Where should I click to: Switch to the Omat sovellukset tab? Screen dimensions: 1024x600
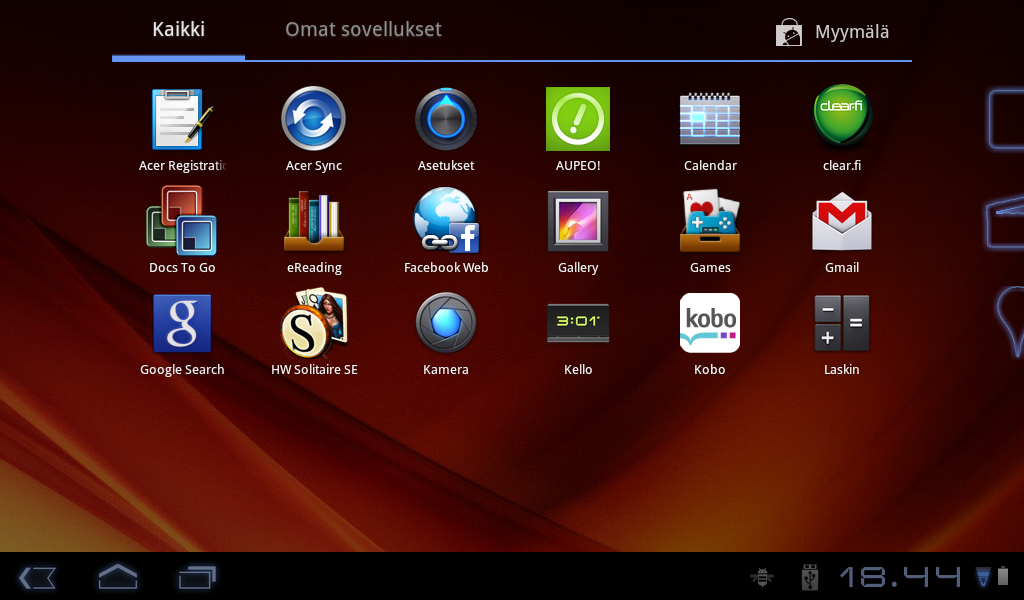coord(363,30)
